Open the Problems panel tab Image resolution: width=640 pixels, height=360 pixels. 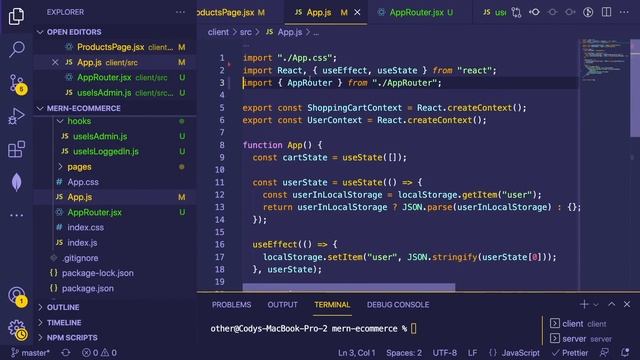[x=231, y=304]
